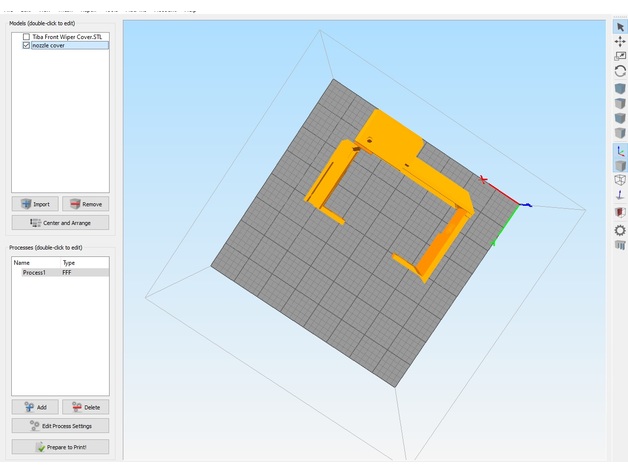Enable the Tiba Front Wiper Cover.STL checkbox
Viewport: 628px width, 472px height.
point(26,36)
